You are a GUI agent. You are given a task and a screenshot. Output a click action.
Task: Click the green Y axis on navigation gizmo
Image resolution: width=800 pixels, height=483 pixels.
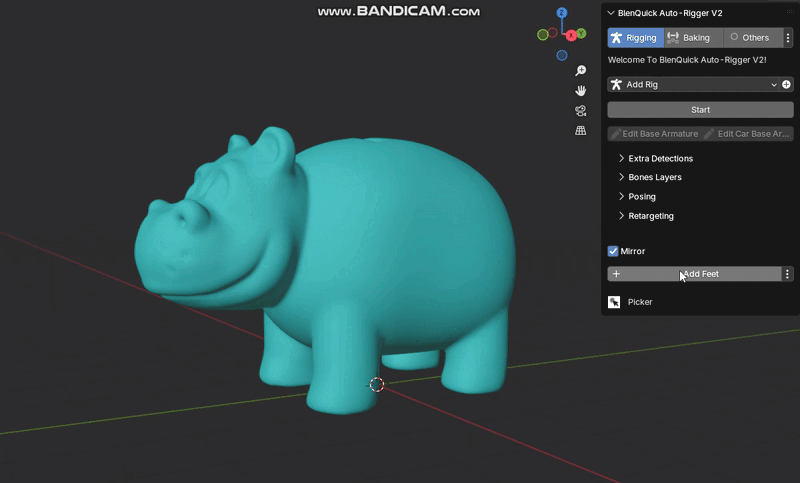coord(581,34)
